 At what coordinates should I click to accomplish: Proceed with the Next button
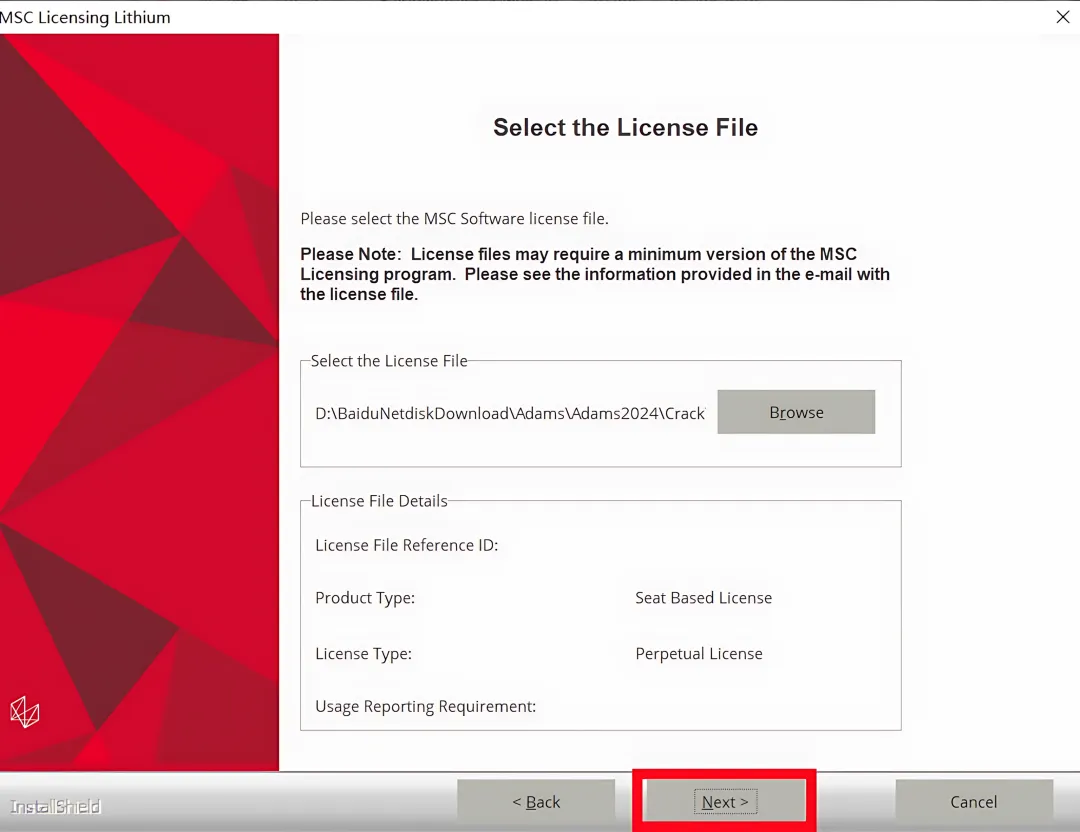click(x=725, y=801)
